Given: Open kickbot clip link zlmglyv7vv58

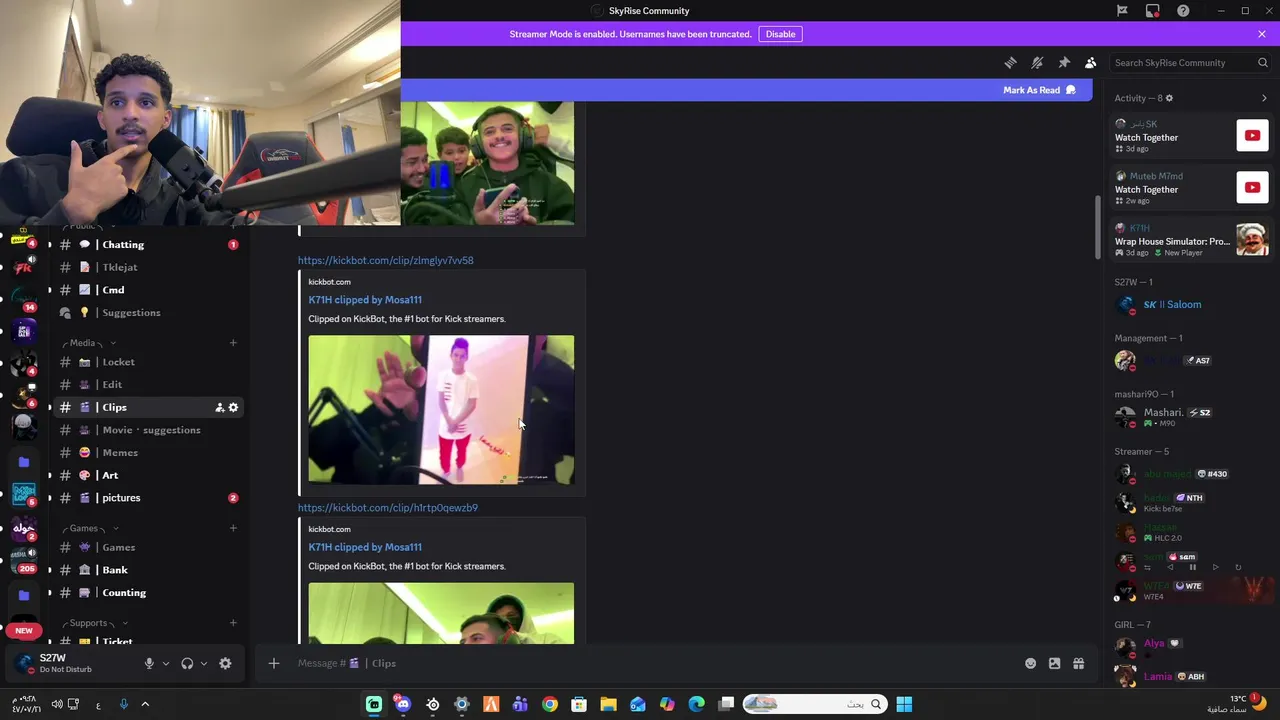Looking at the screenshot, I should (x=385, y=260).
